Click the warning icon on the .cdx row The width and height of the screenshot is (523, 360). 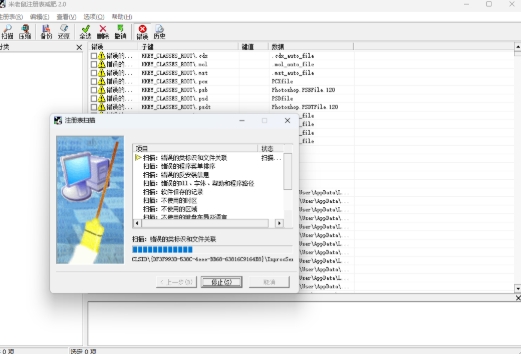(101, 56)
